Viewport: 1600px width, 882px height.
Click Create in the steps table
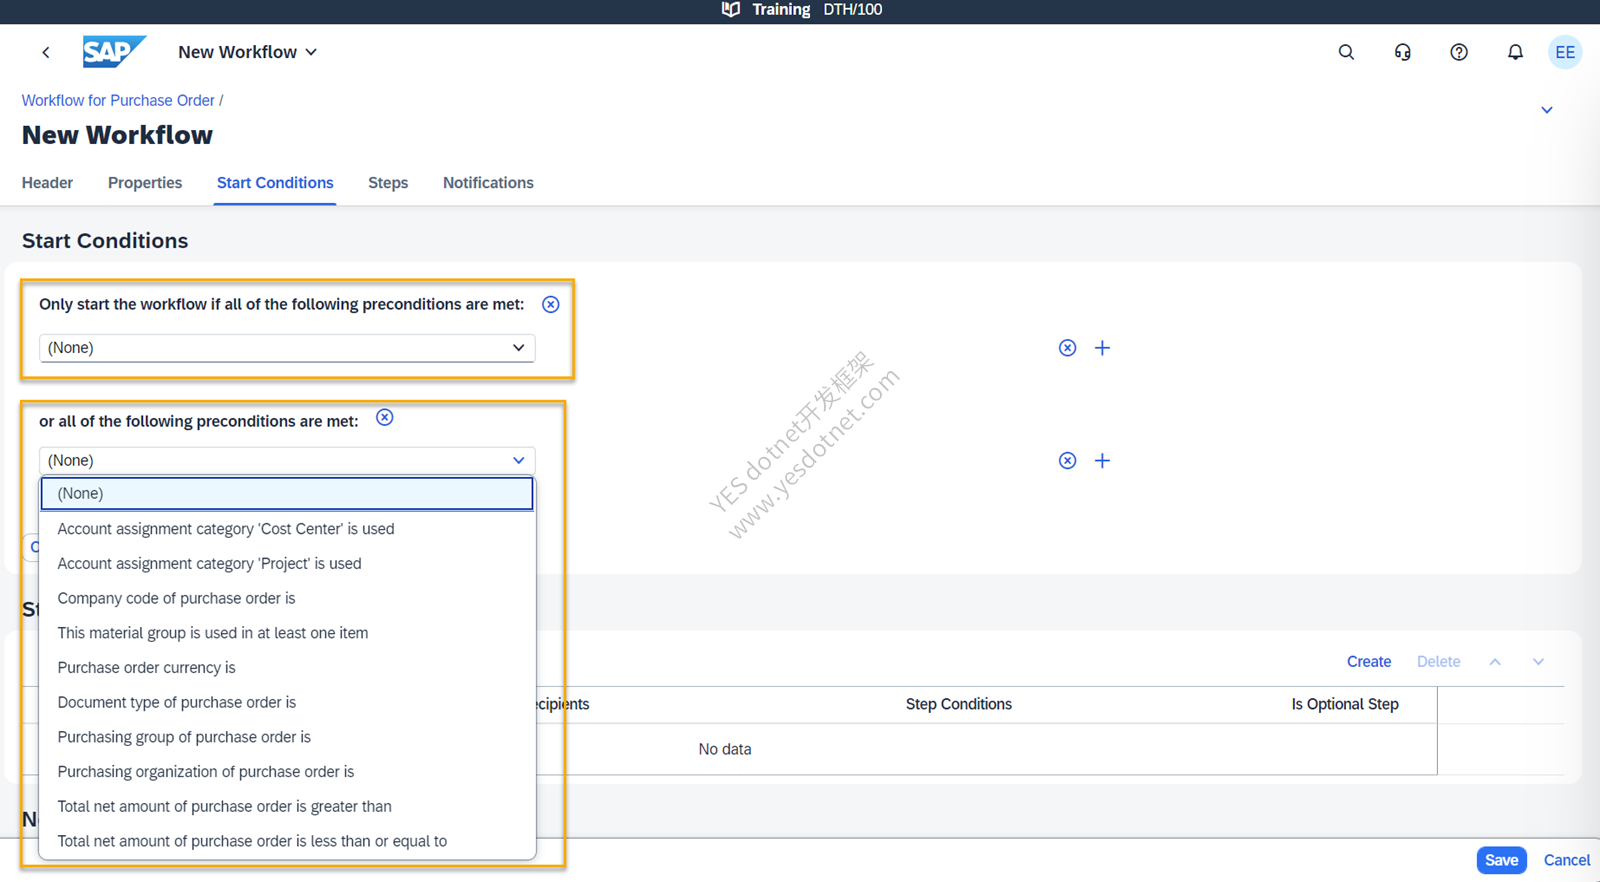[x=1369, y=662]
